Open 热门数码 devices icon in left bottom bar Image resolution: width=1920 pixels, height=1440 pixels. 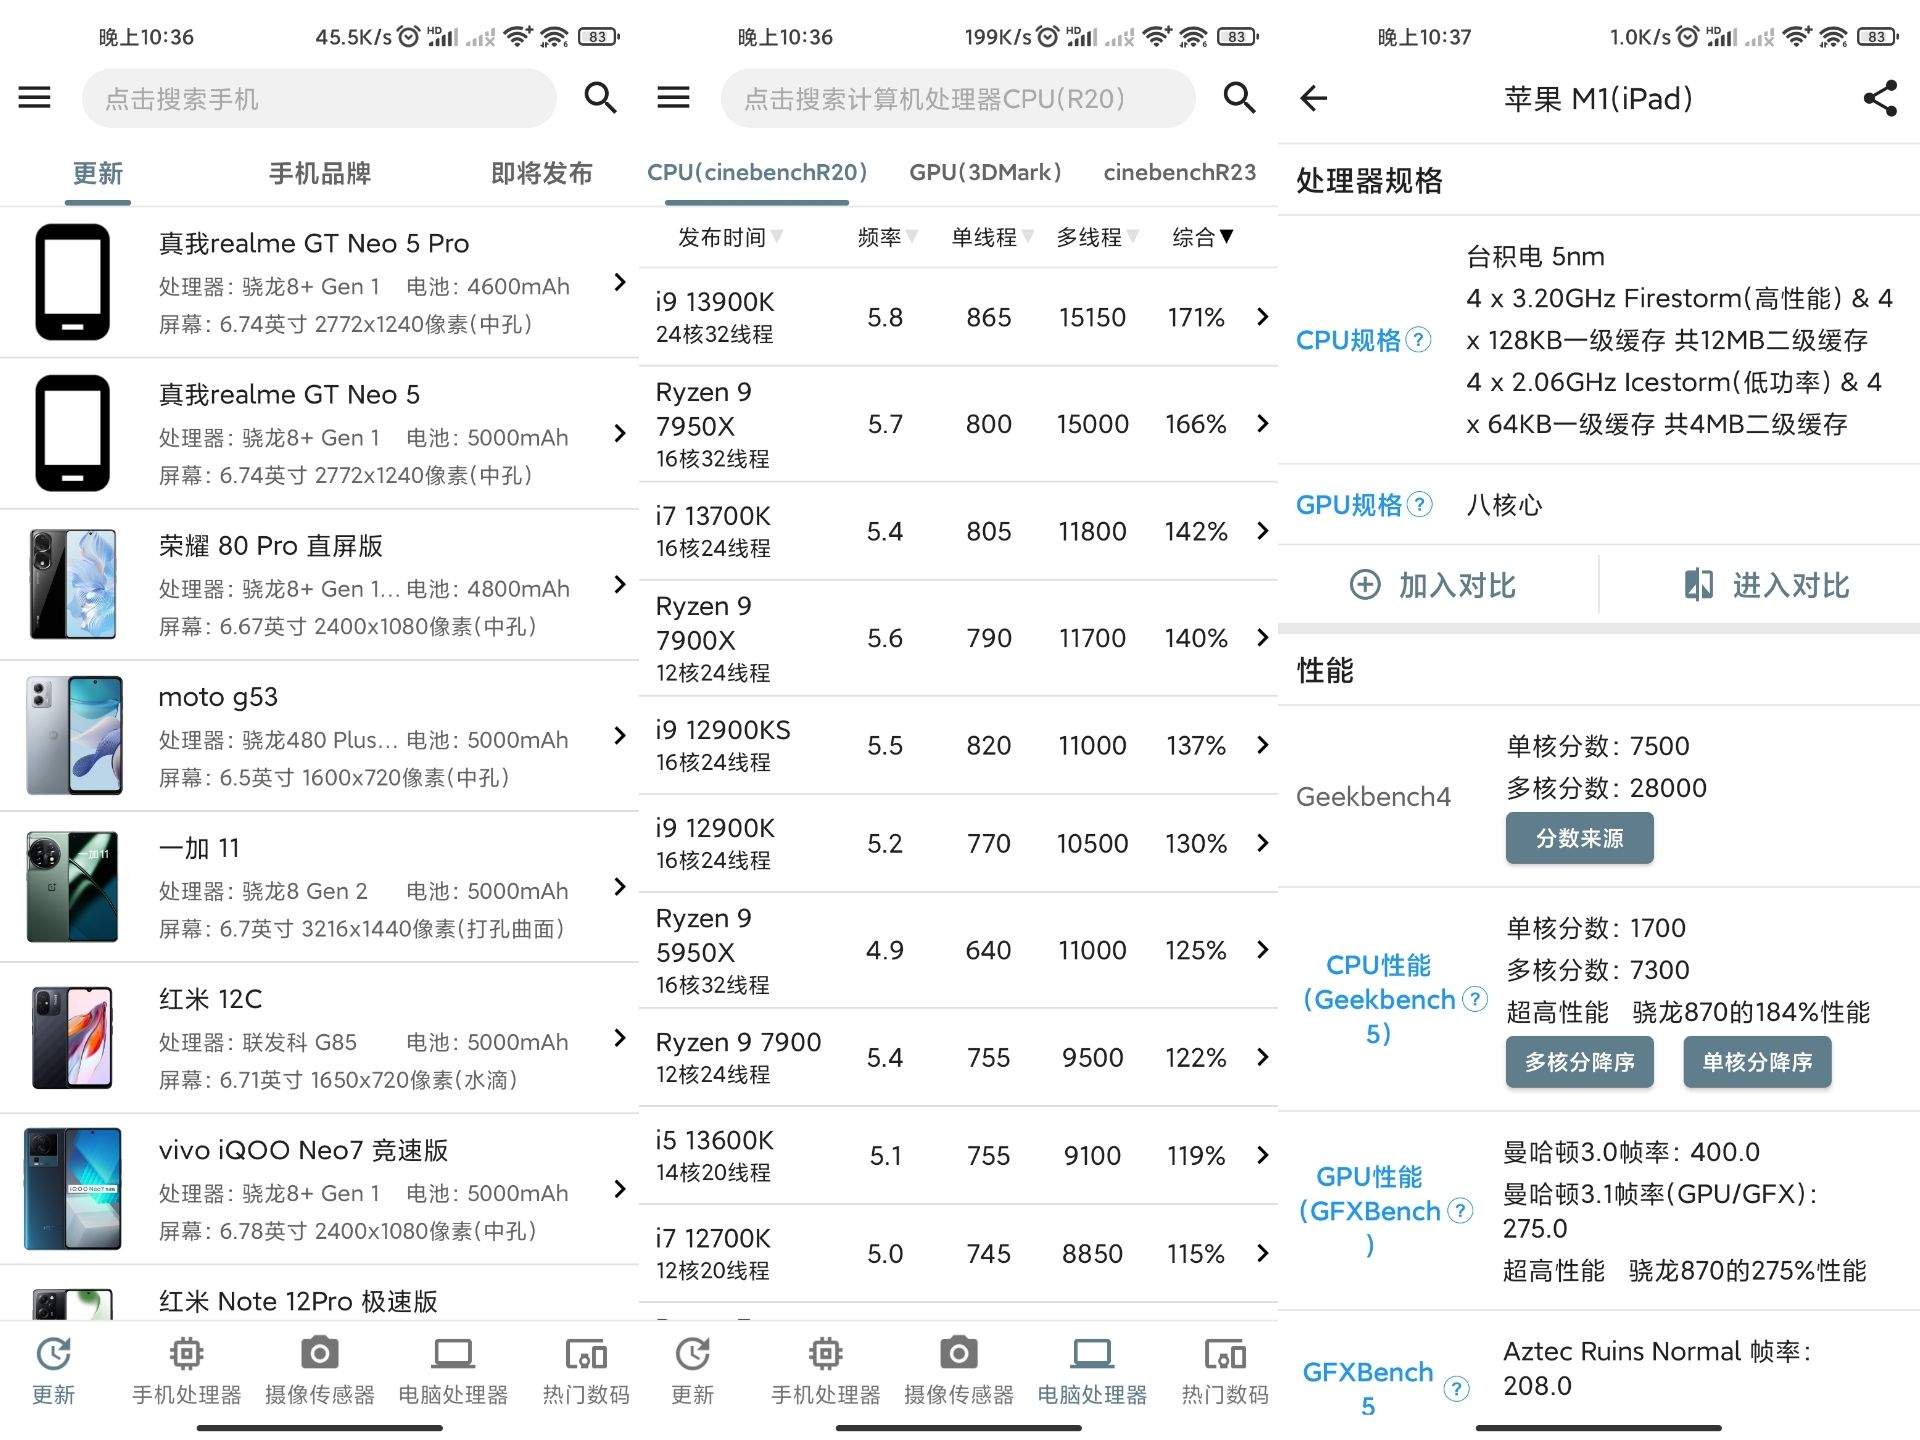pyautogui.click(x=585, y=1354)
